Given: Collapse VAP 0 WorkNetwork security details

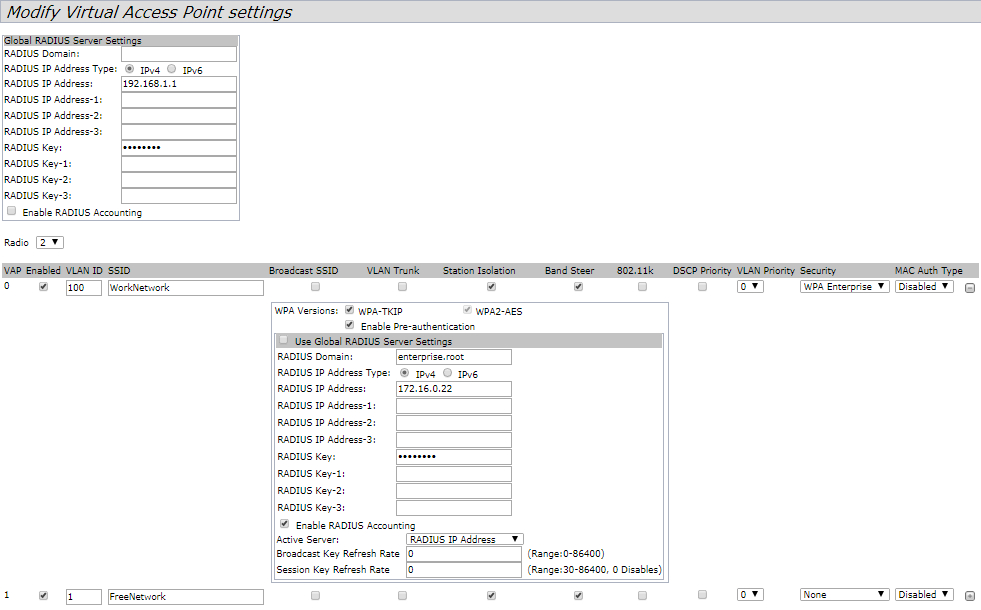Looking at the screenshot, I should tap(970, 288).
